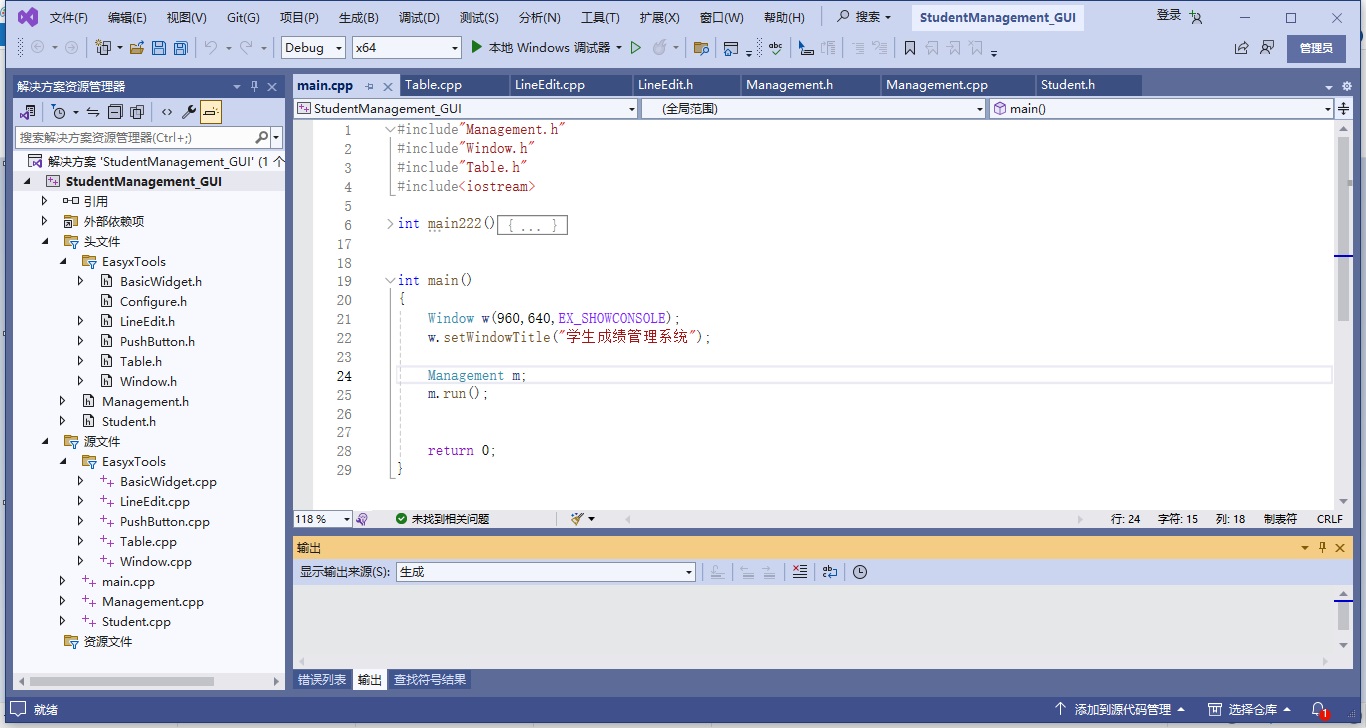Click the 管理员 button
Screen dimensions: 1366x728
click(1316, 48)
